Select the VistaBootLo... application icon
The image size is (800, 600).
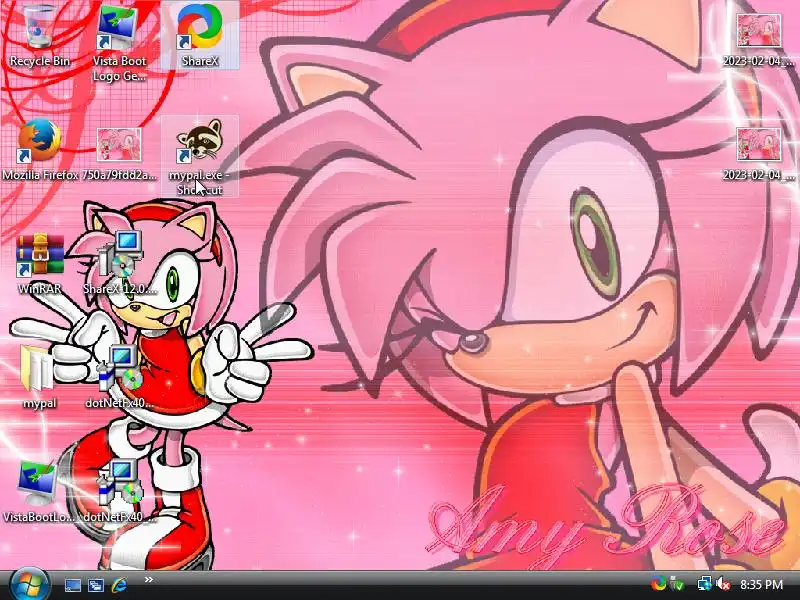click(x=39, y=491)
